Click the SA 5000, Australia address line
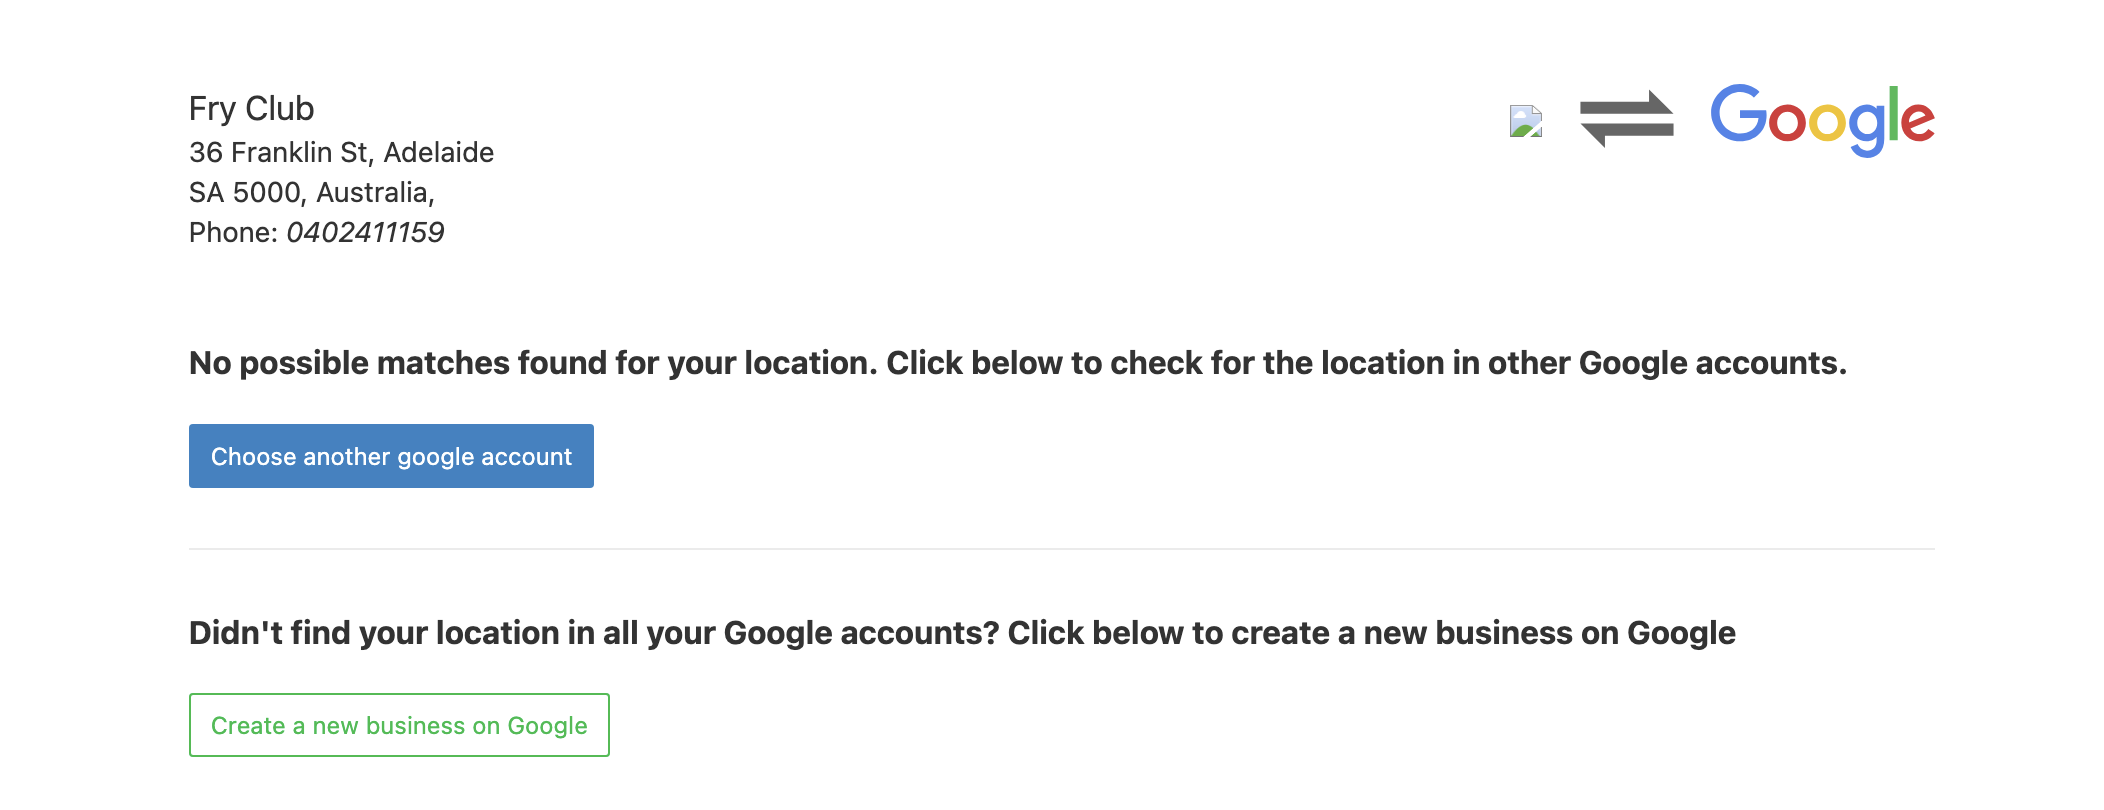The width and height of the screenshot is (2104, 810). [312, 192]
